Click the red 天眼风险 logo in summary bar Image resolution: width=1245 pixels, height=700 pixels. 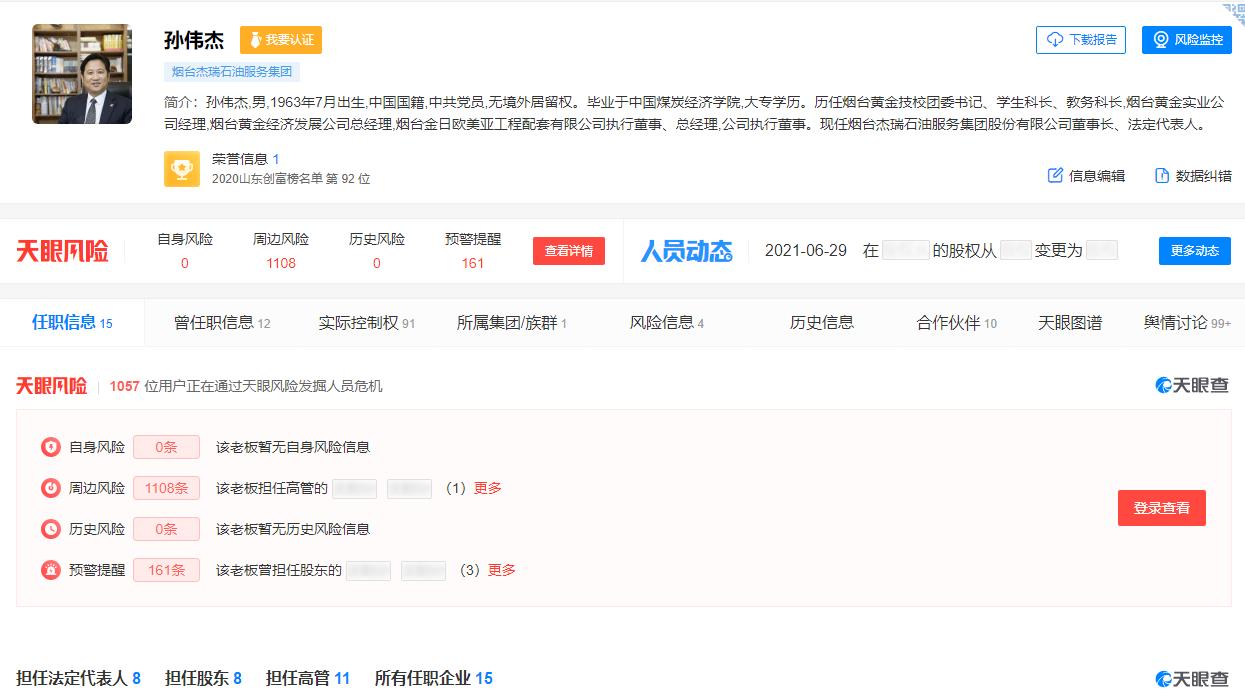point(62,251)
